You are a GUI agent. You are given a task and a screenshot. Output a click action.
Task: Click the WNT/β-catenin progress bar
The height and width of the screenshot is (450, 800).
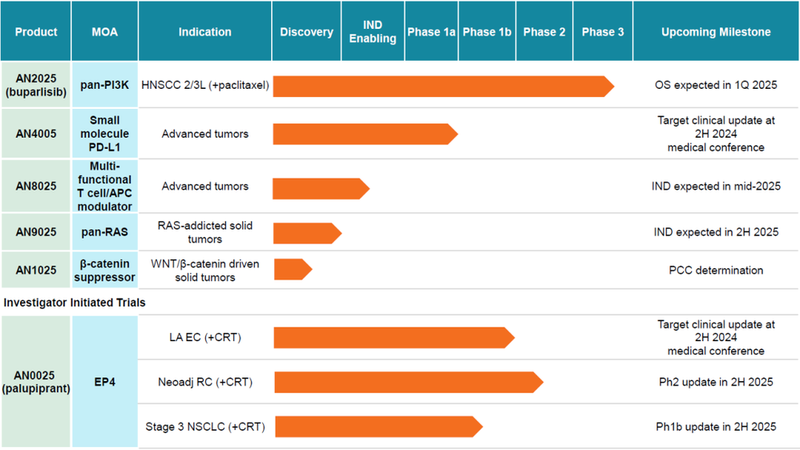tap(292, 269)
